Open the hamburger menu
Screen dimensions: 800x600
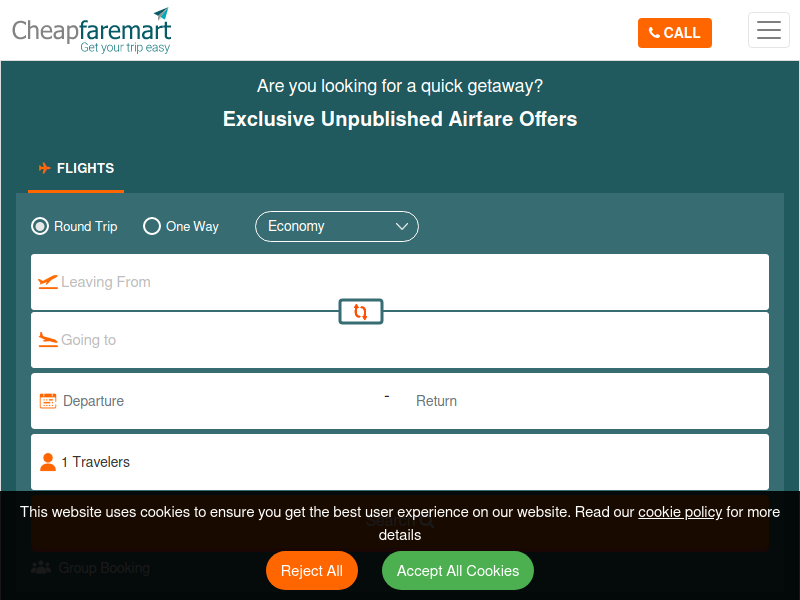(x=768, y=30)
